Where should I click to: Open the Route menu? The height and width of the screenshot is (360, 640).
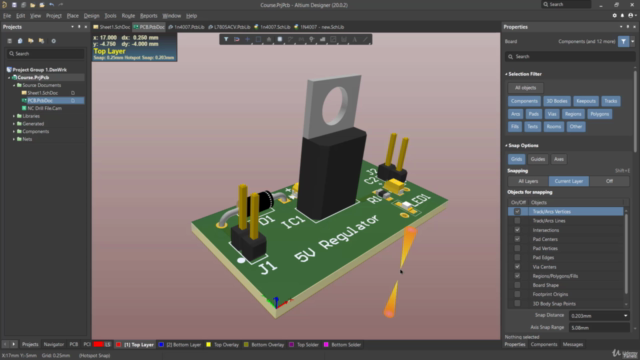(x=128, y=16)
